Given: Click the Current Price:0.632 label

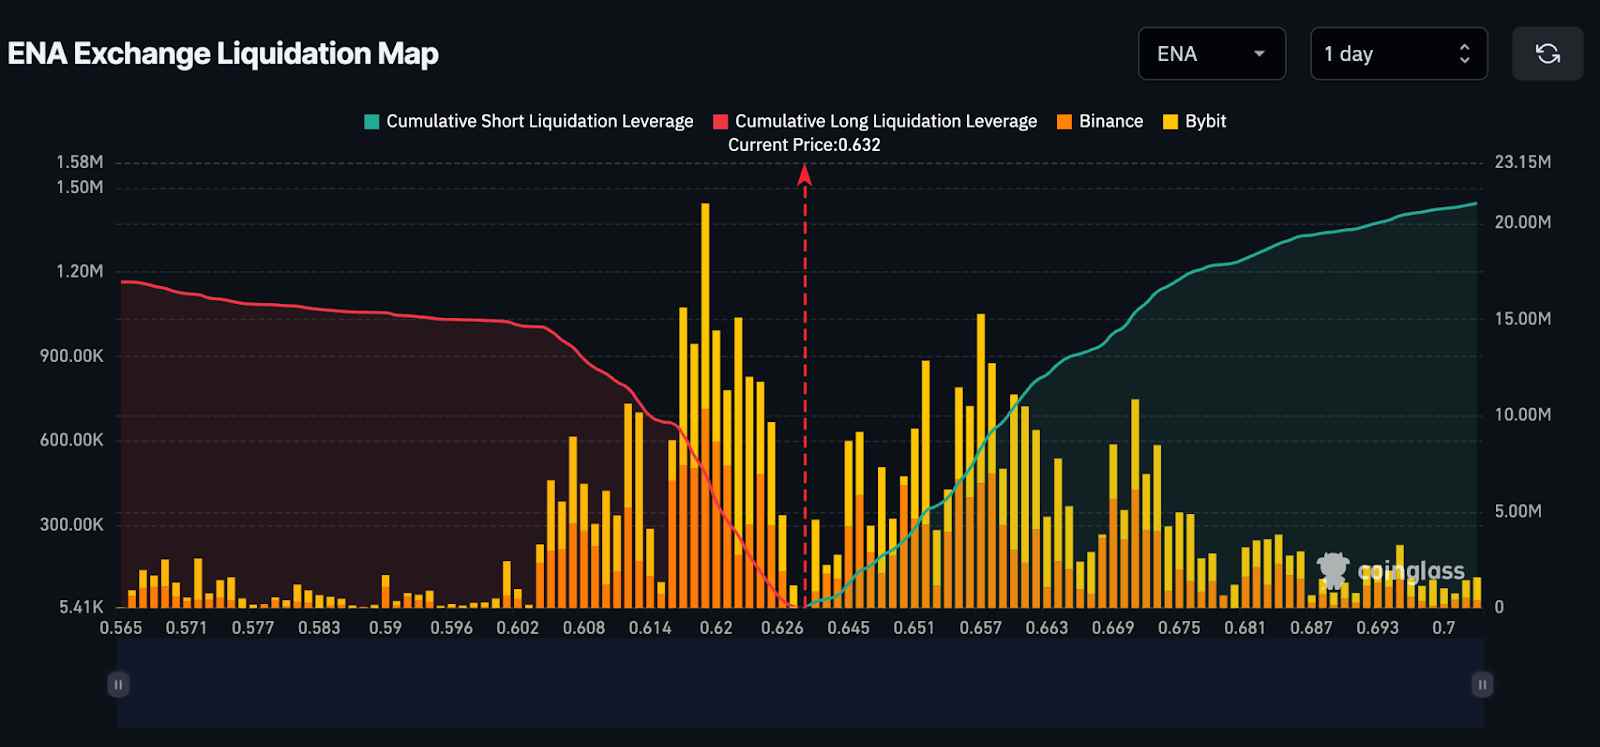Looking at the screenshot, I should 804,145.
